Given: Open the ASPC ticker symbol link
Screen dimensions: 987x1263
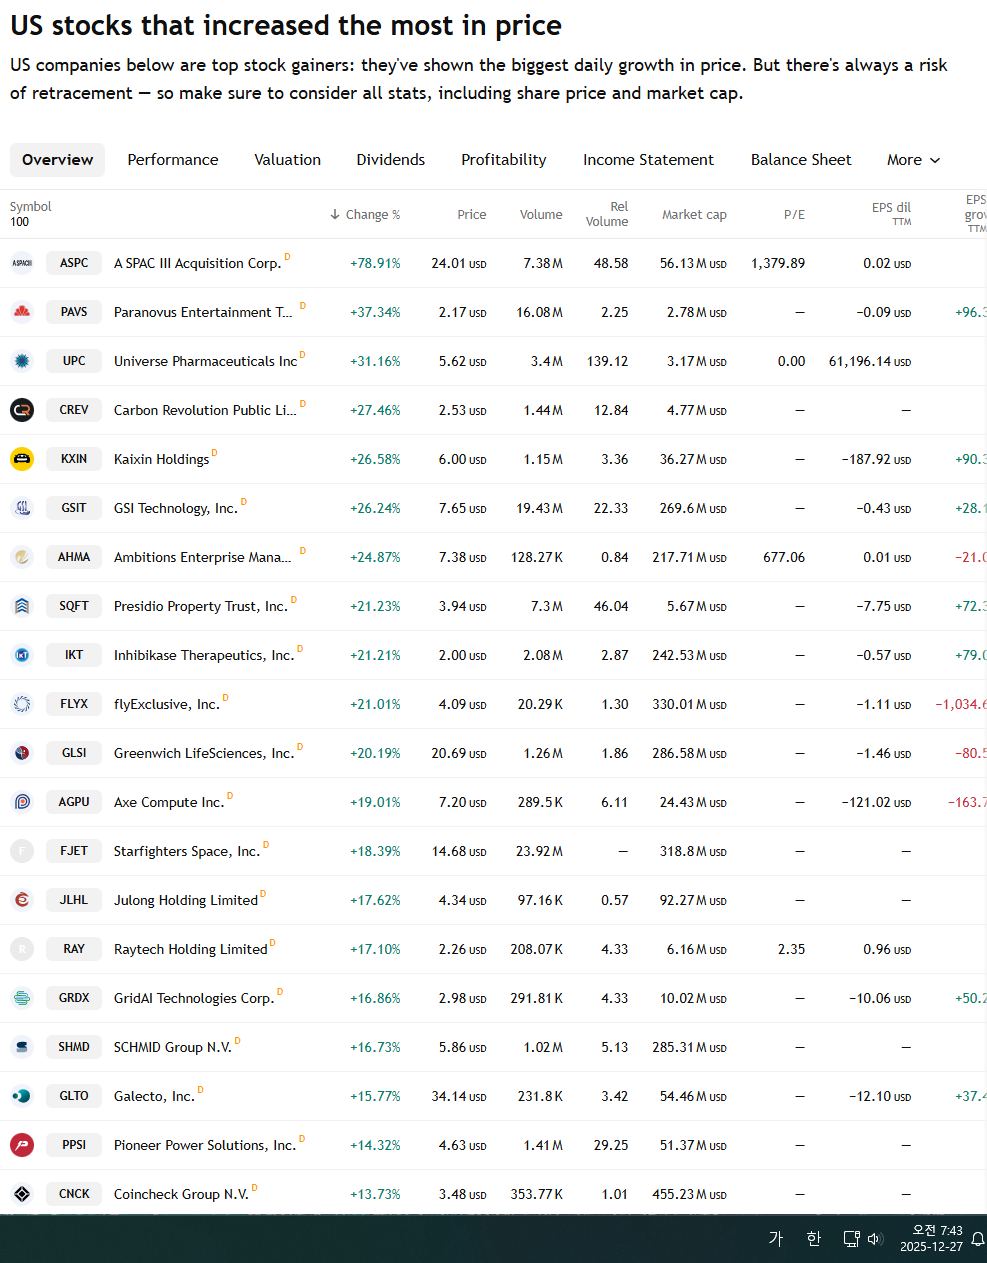Looking at the screenshot, I should pyautogui.click(x=74, y=263).
